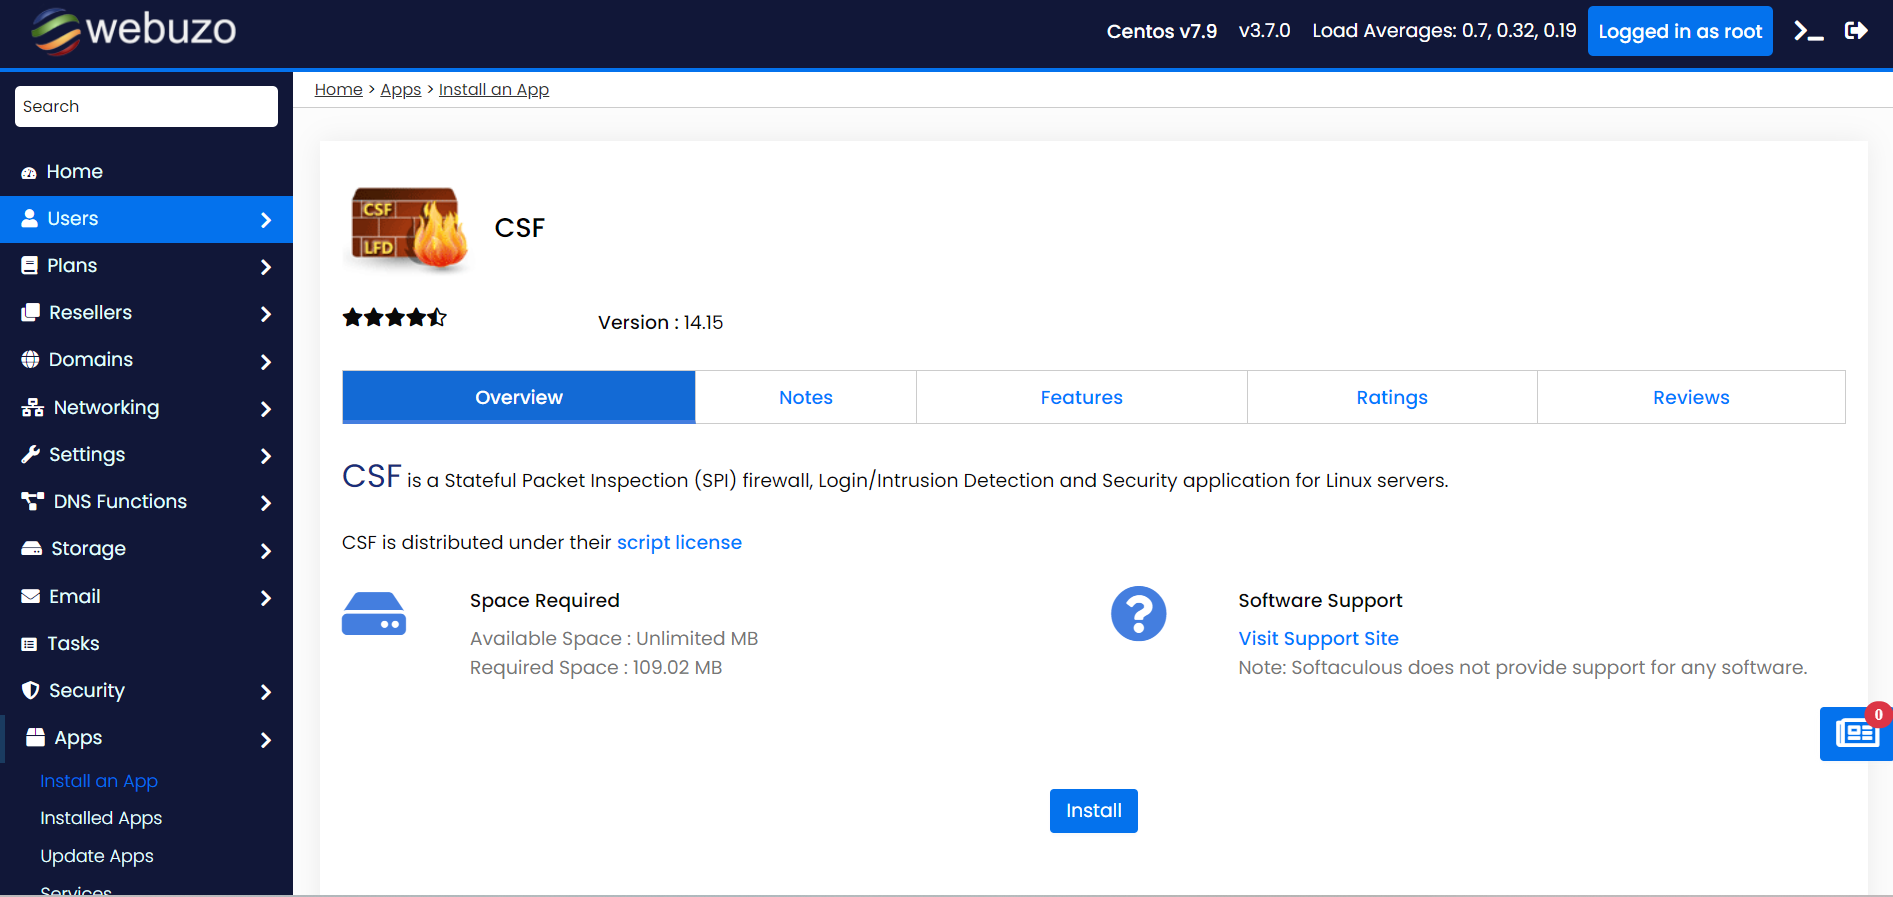Open the news panel icon with badge

point(1856,734)
